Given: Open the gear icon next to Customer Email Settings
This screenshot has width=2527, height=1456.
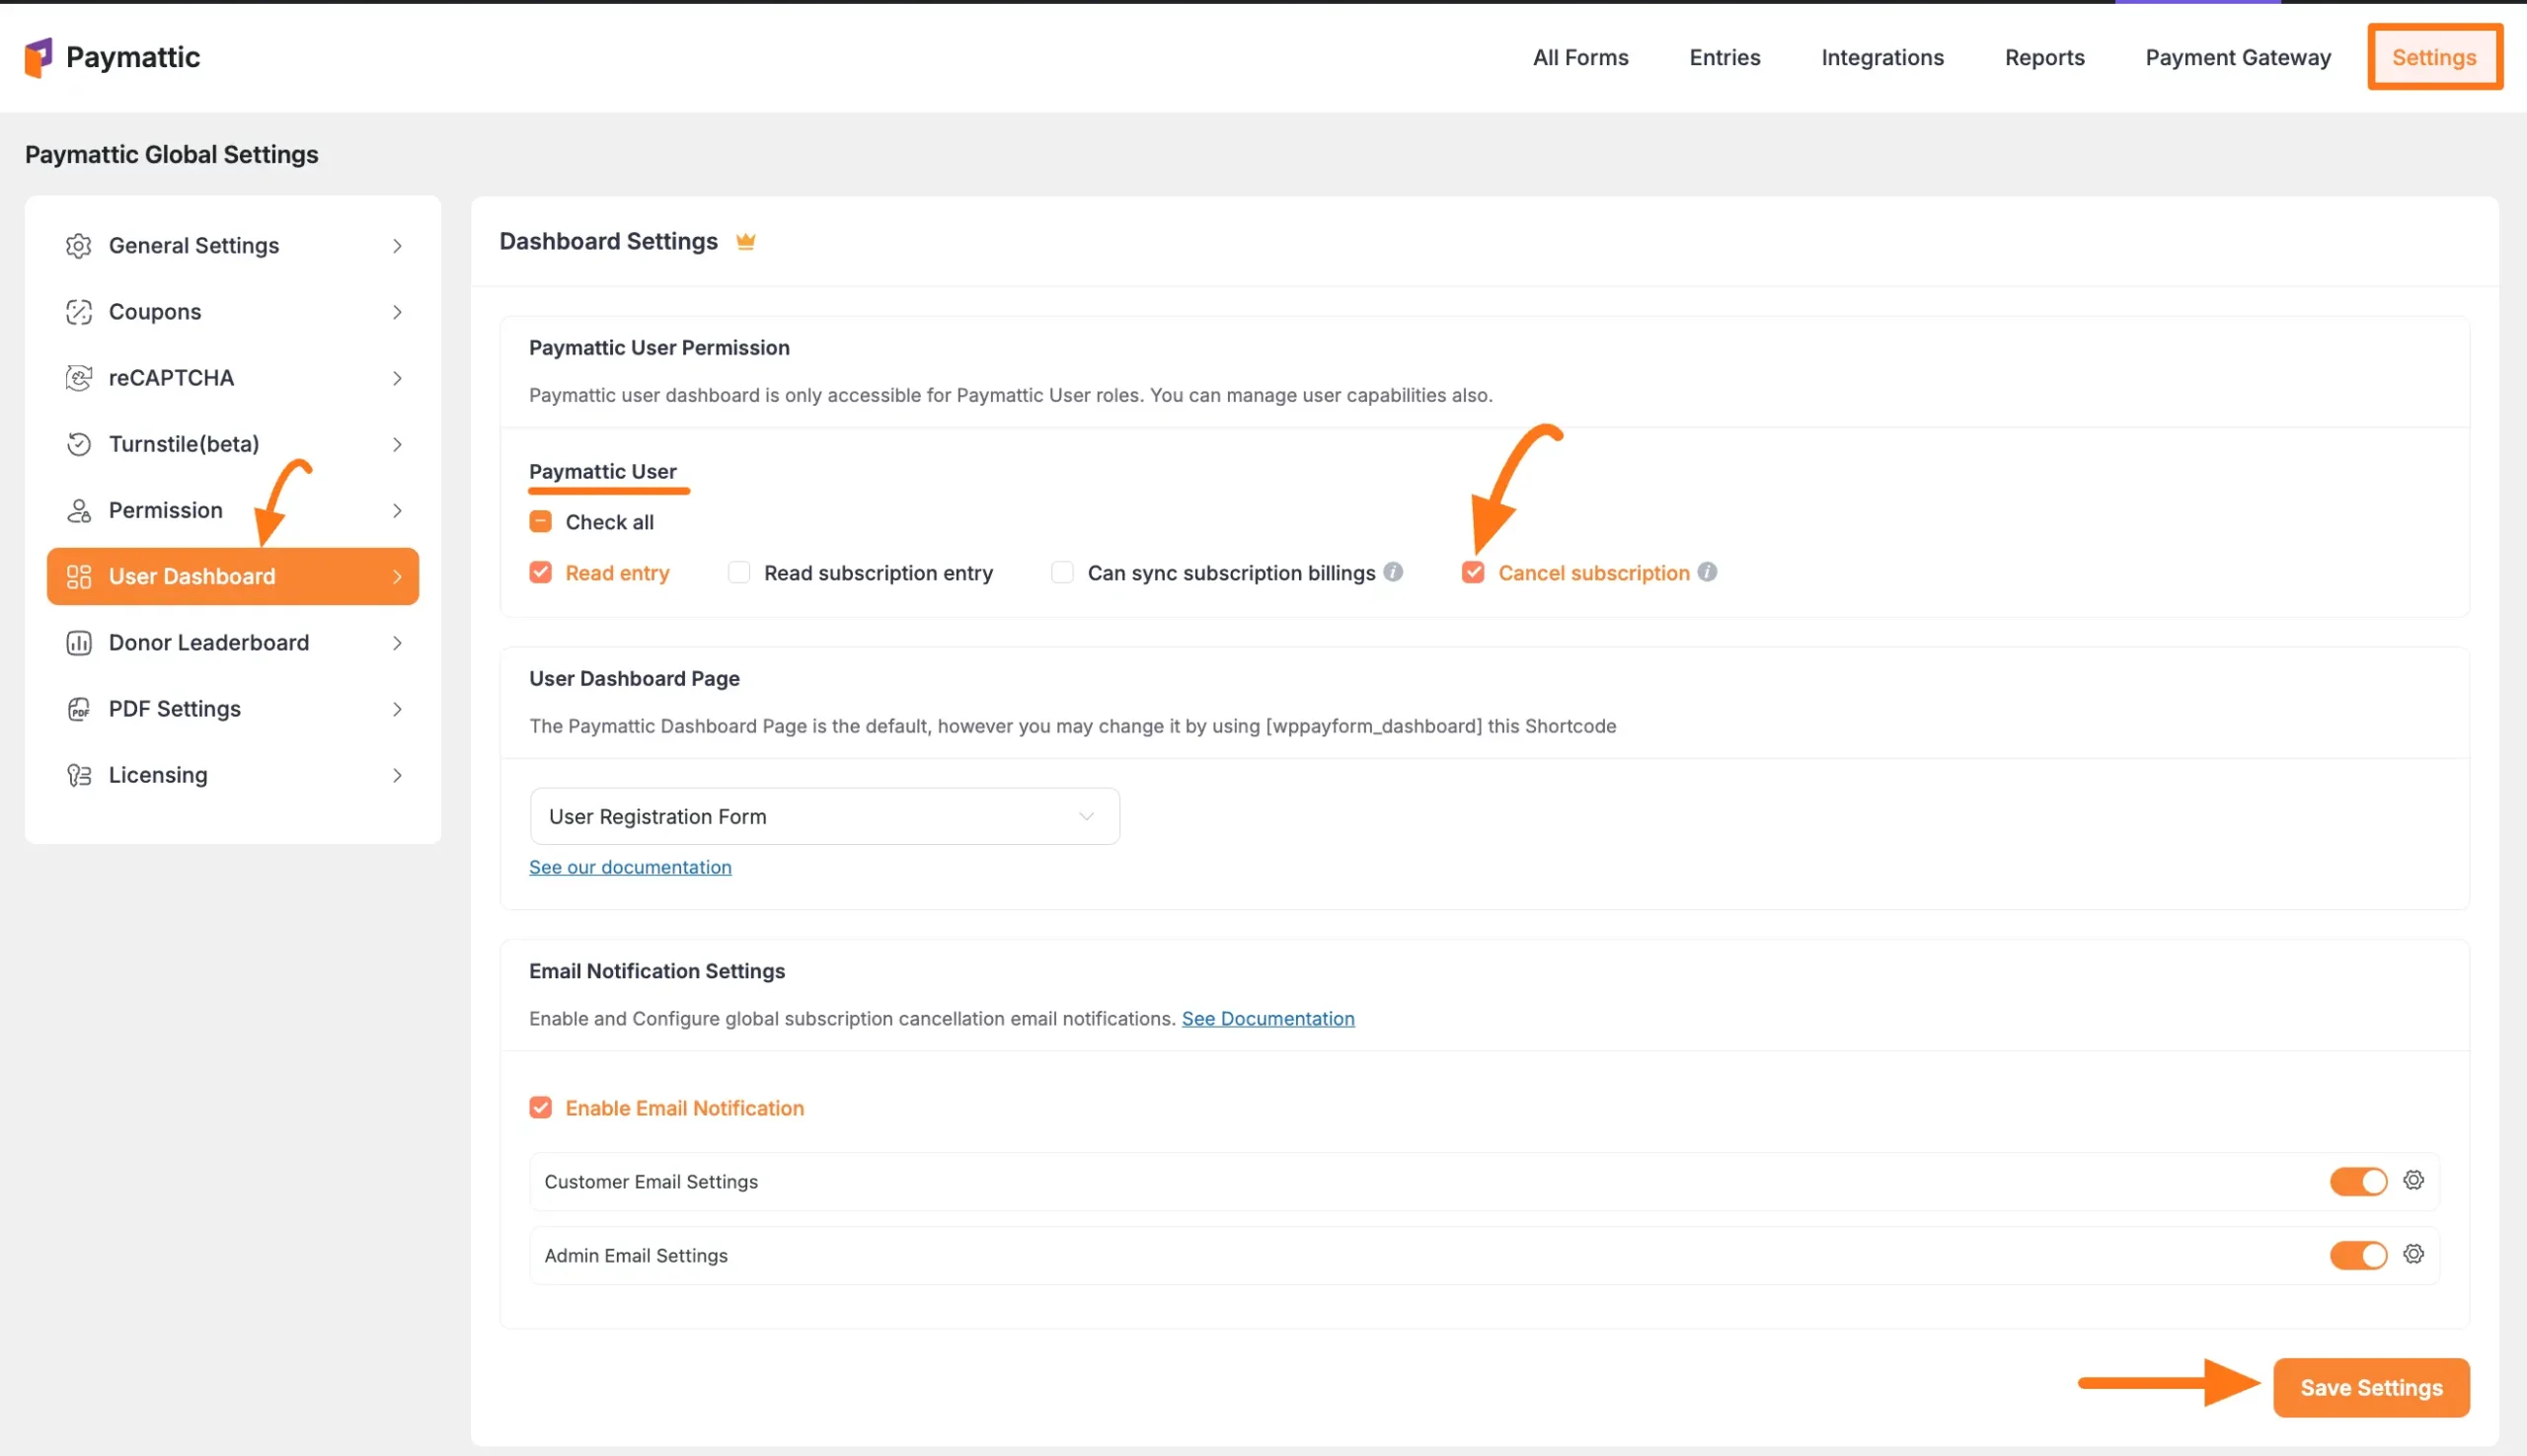Looking at the screenshot, I should pyautogui.click(x=2414, y=1180).
